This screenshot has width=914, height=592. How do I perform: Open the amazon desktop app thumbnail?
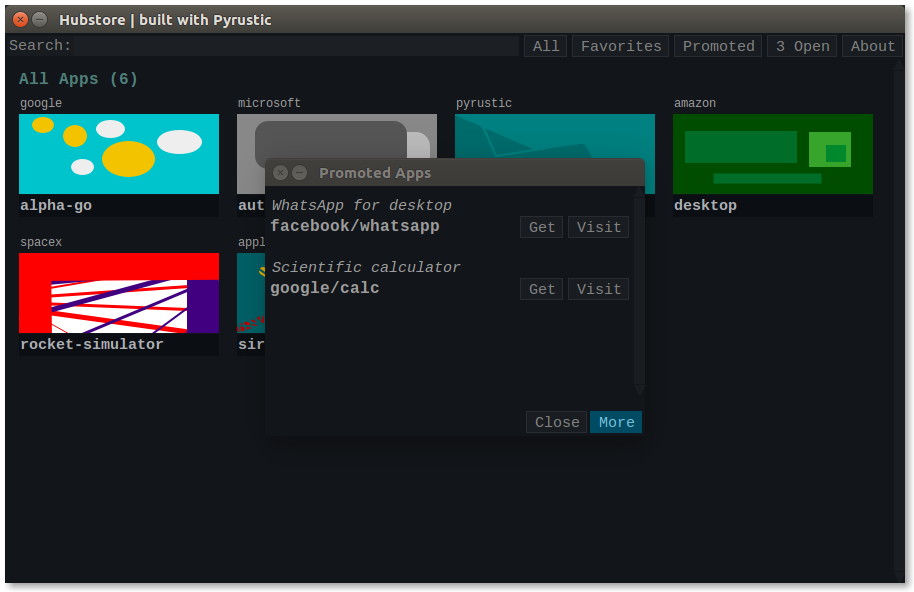coord(773,154)
